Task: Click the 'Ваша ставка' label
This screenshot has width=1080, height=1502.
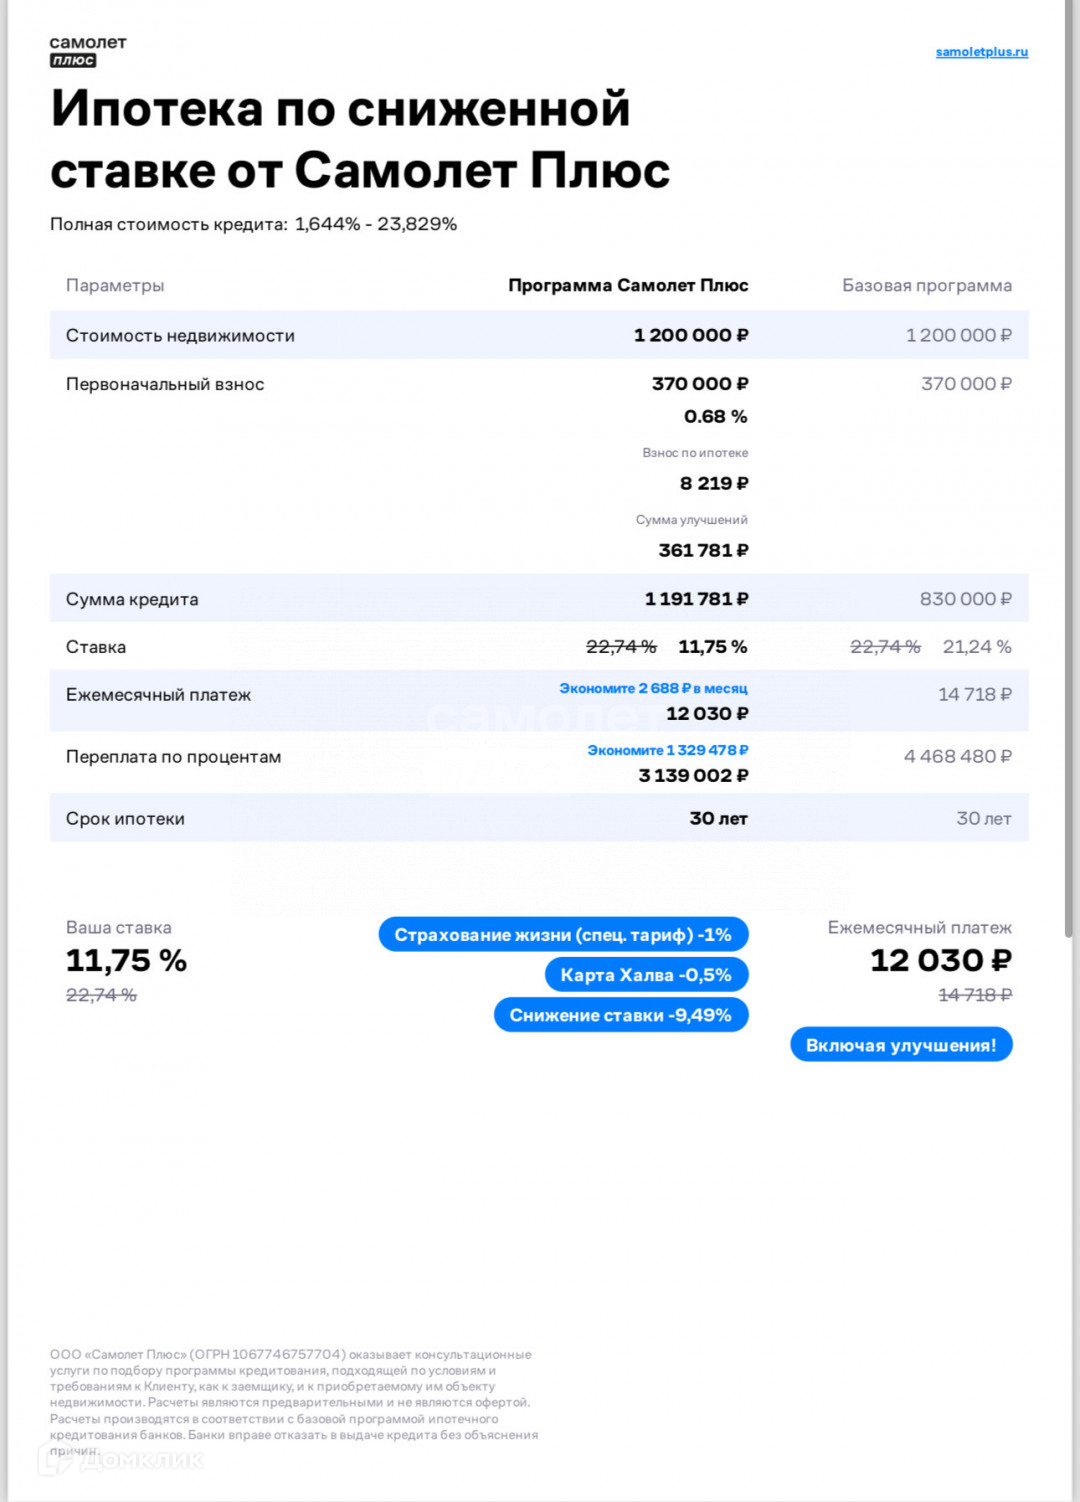Action: click(x=118, y=928)
